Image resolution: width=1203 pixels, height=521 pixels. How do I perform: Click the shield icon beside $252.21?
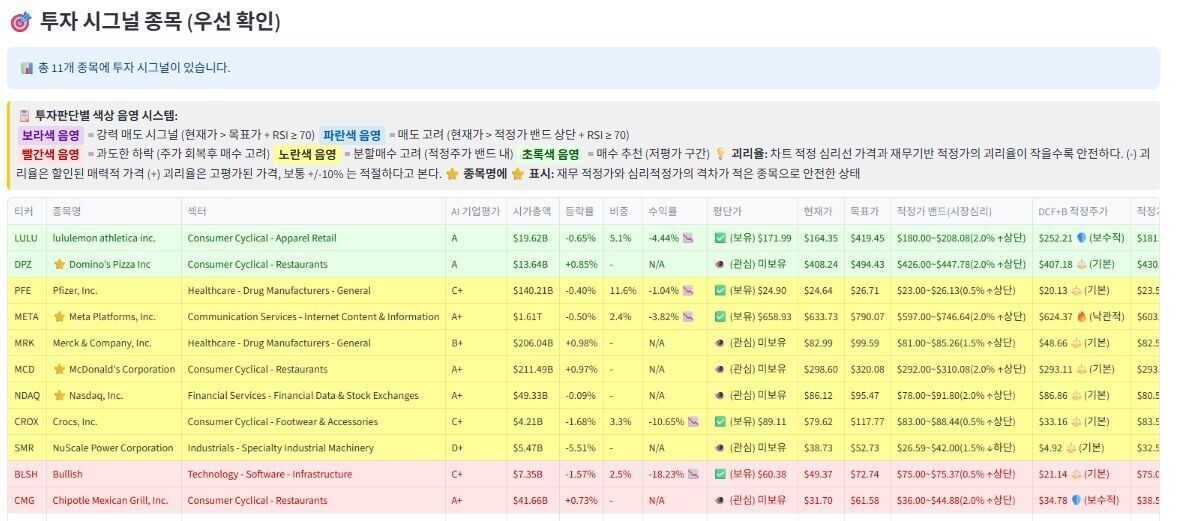1079,238
